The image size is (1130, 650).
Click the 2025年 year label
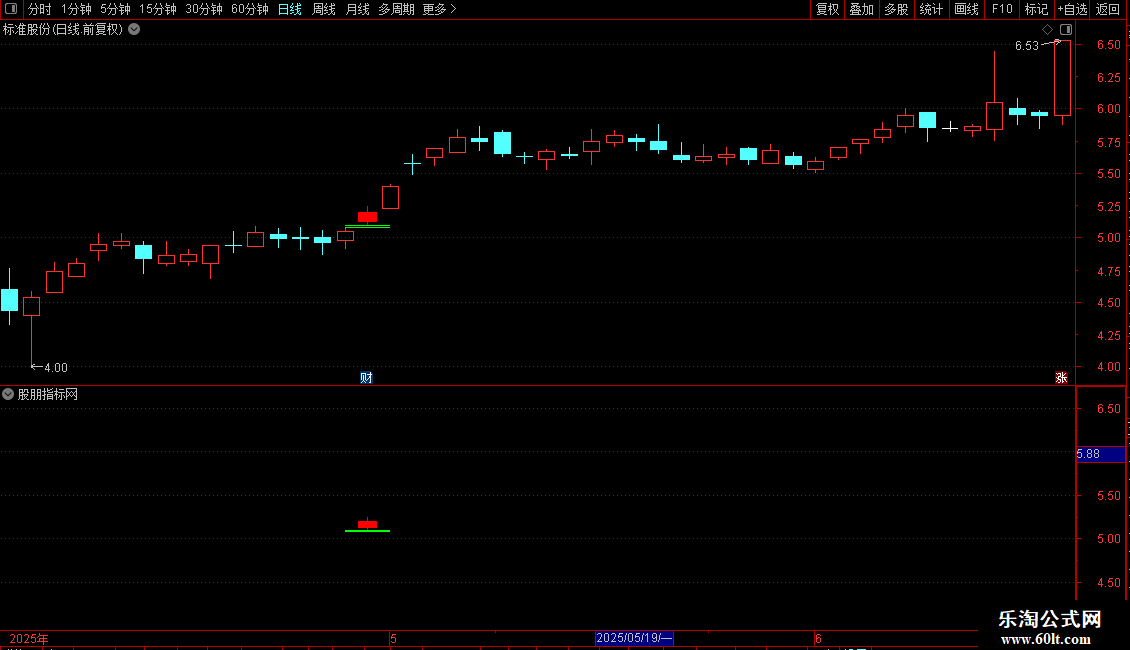pos(29,638)
